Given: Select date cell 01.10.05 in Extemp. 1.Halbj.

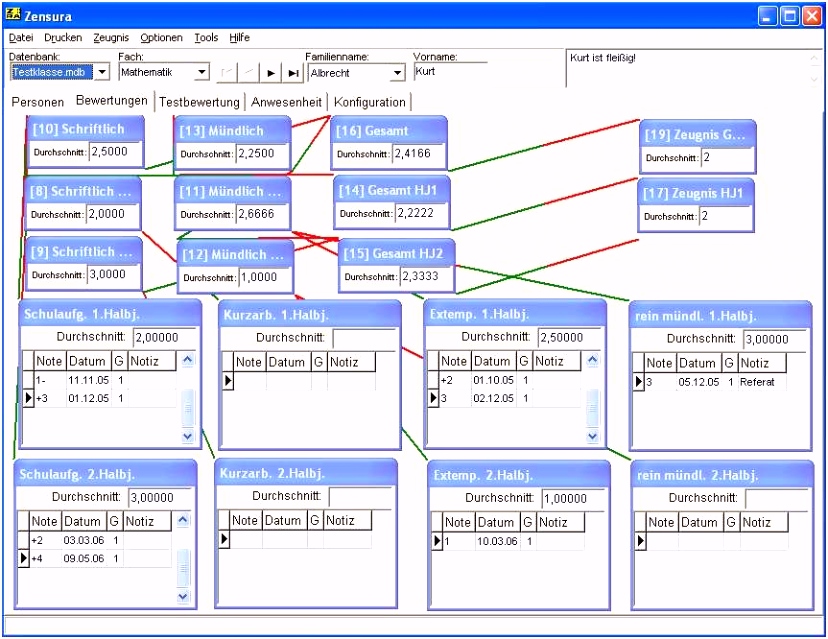Looking at the screenshot, I should (493, 380).
